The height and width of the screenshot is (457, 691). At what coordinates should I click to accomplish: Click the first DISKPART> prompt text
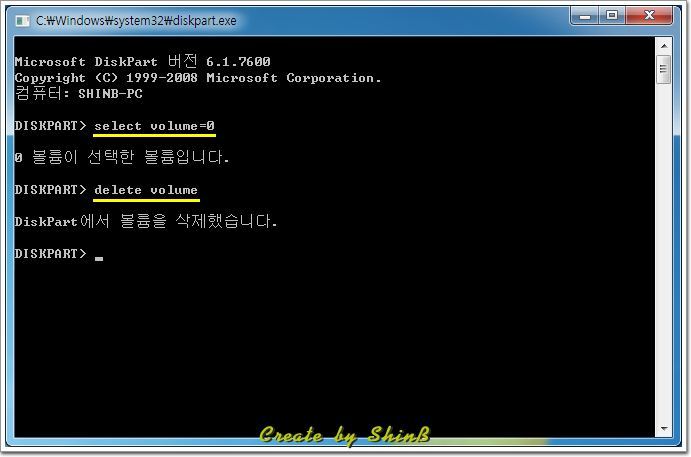pyautogui.click(x=50, y=126)
